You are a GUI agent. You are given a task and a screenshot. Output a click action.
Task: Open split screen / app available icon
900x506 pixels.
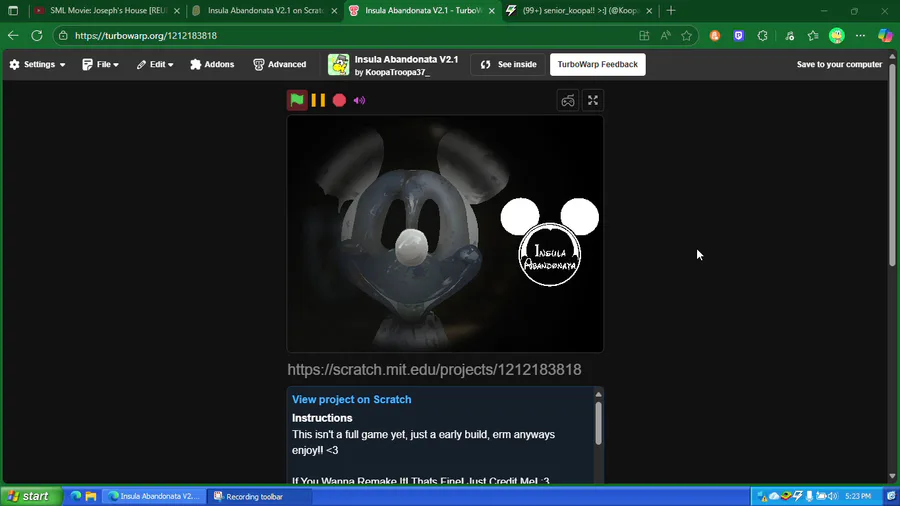click(644, 36)
